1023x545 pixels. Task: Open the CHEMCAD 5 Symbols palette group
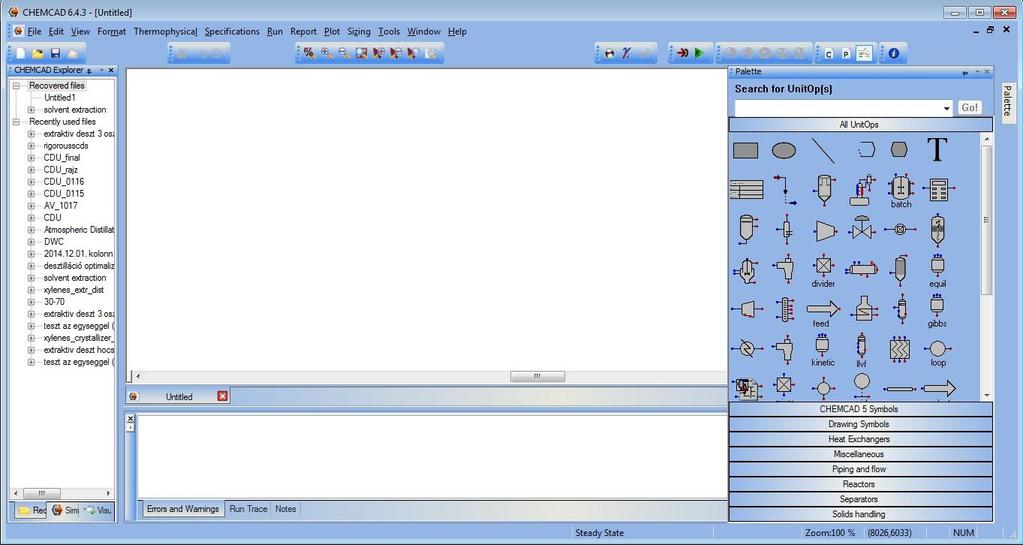click(x=859, y=409)
